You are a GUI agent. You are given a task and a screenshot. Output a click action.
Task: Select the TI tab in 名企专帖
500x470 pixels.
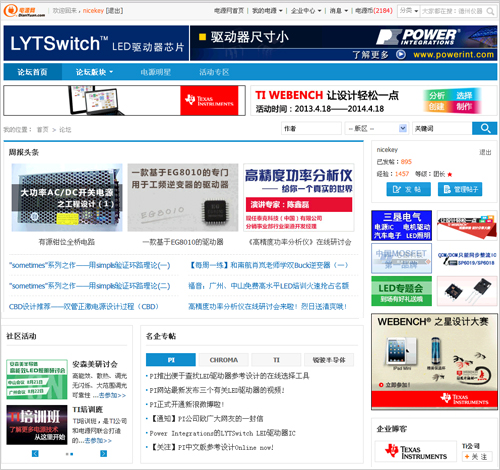coord(276,360)
